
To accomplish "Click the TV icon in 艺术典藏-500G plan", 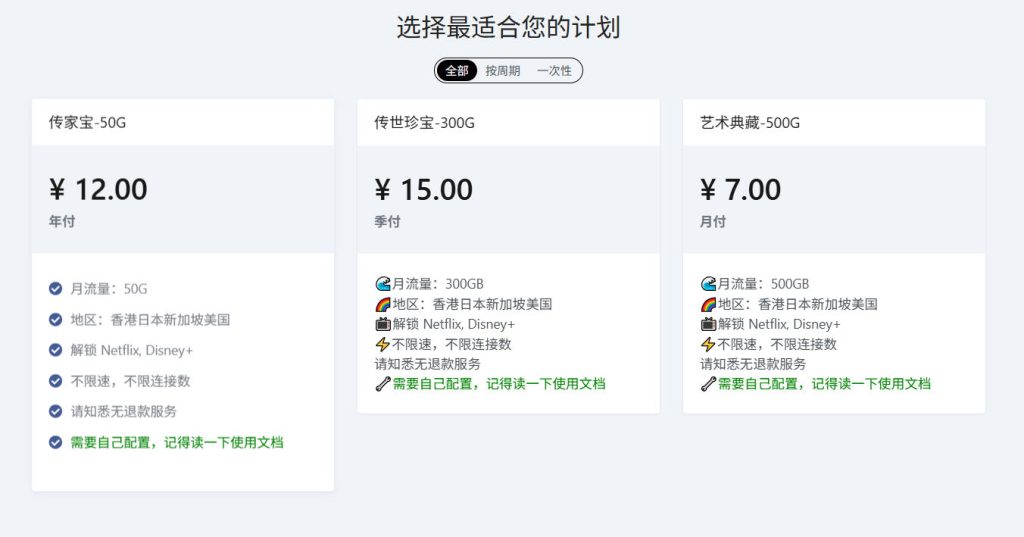I will (709, 324).
